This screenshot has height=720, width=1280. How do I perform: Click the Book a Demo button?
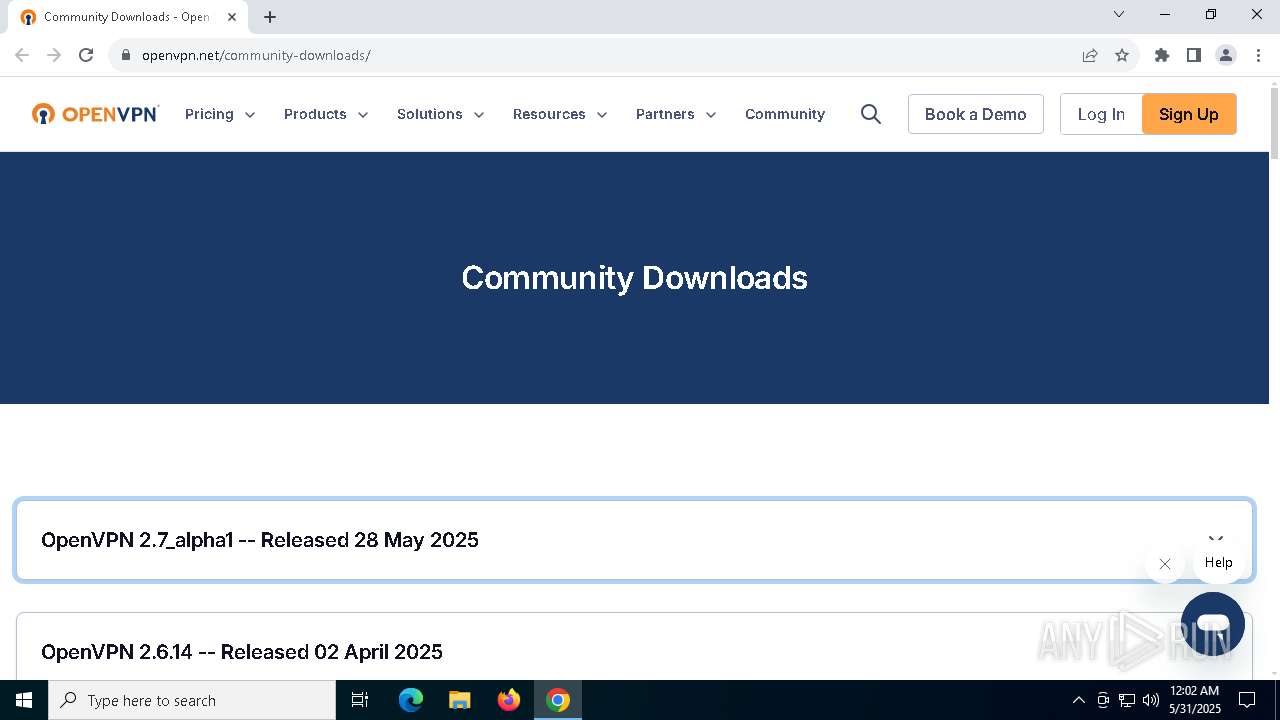click(976, 114)
